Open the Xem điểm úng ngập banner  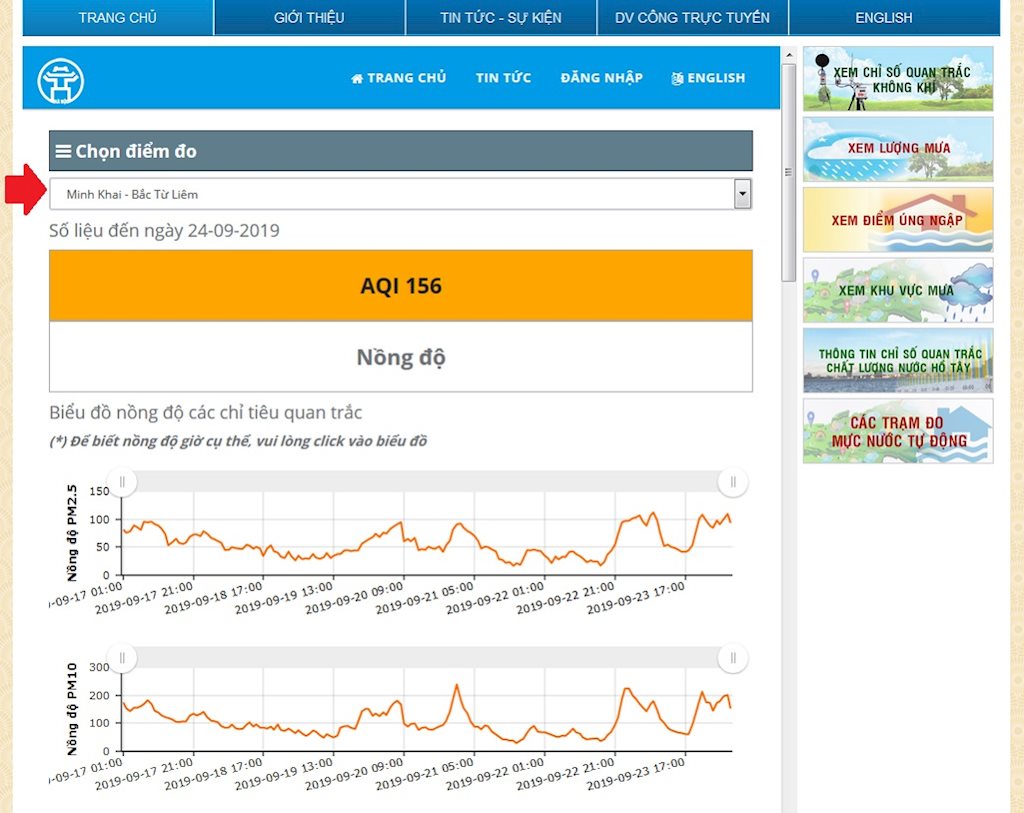pyautogui.click(x=898, y=220)
